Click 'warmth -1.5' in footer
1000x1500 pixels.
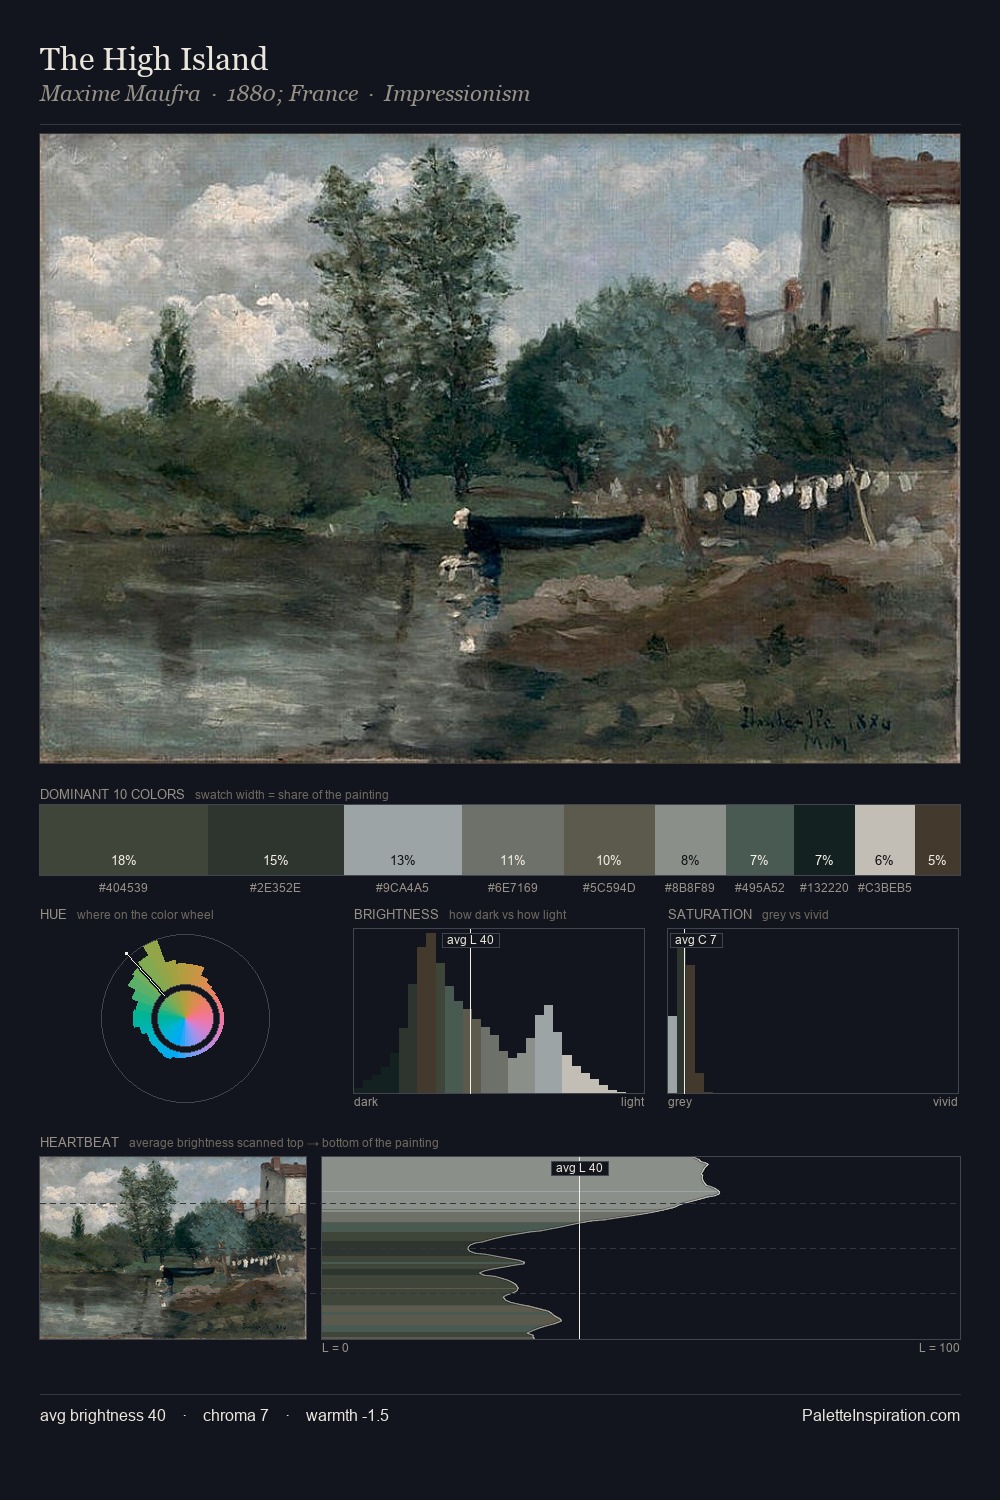pos(347,1415)
